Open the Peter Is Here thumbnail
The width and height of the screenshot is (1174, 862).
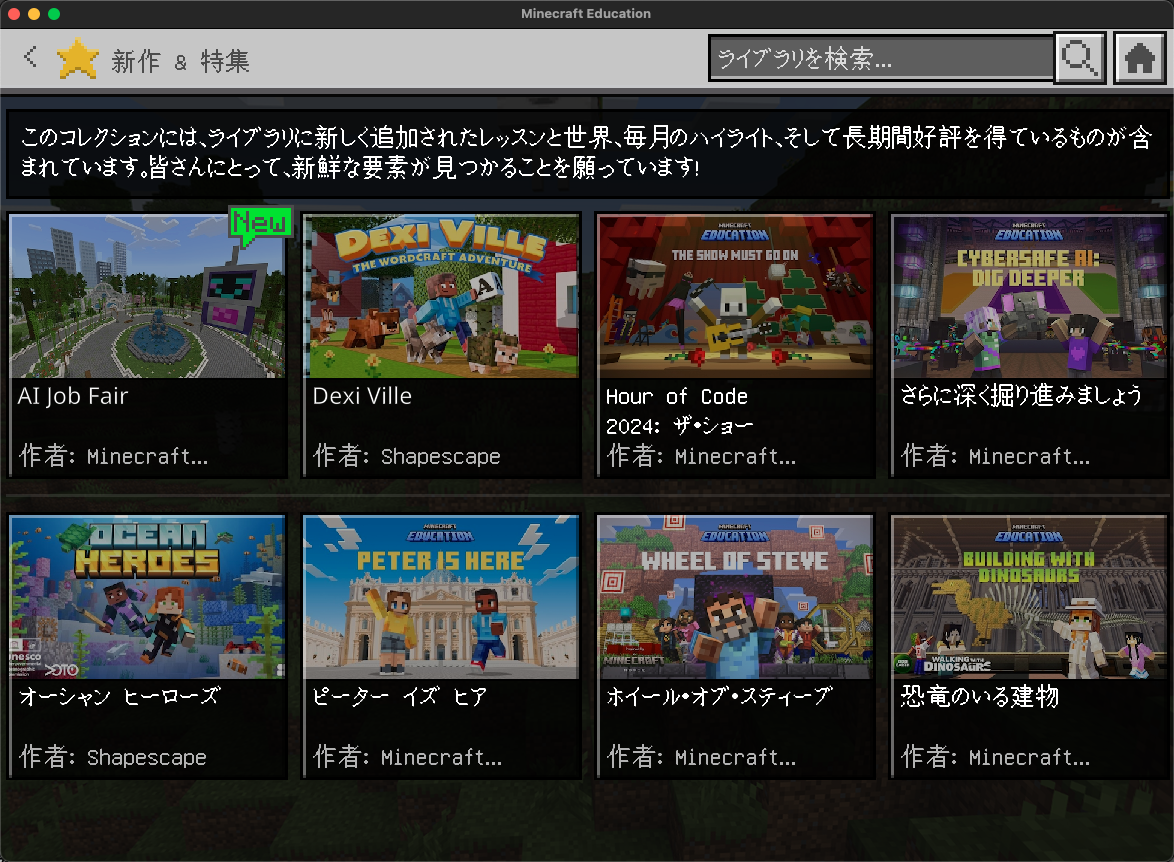[x=442, y=598]
